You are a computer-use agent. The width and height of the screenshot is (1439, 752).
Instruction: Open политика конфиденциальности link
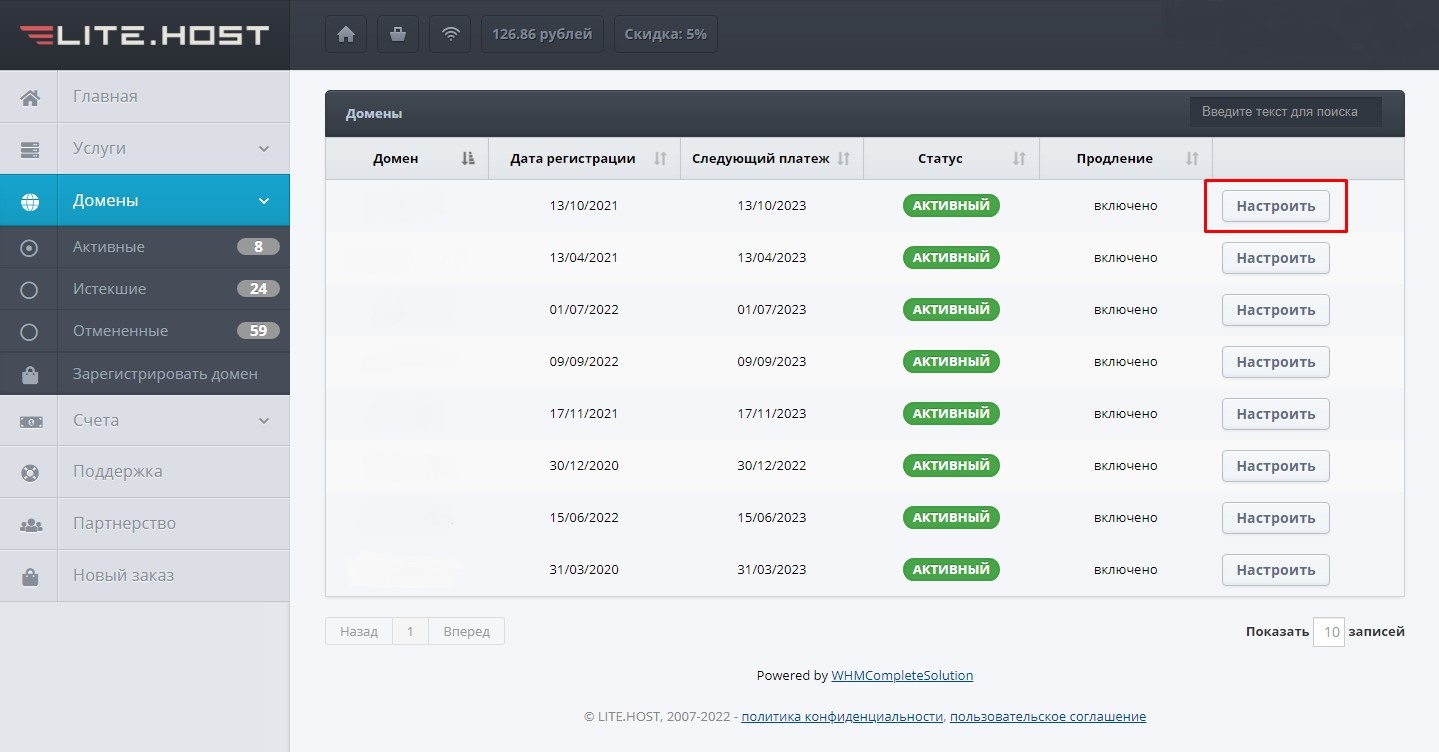coord(842,717)
